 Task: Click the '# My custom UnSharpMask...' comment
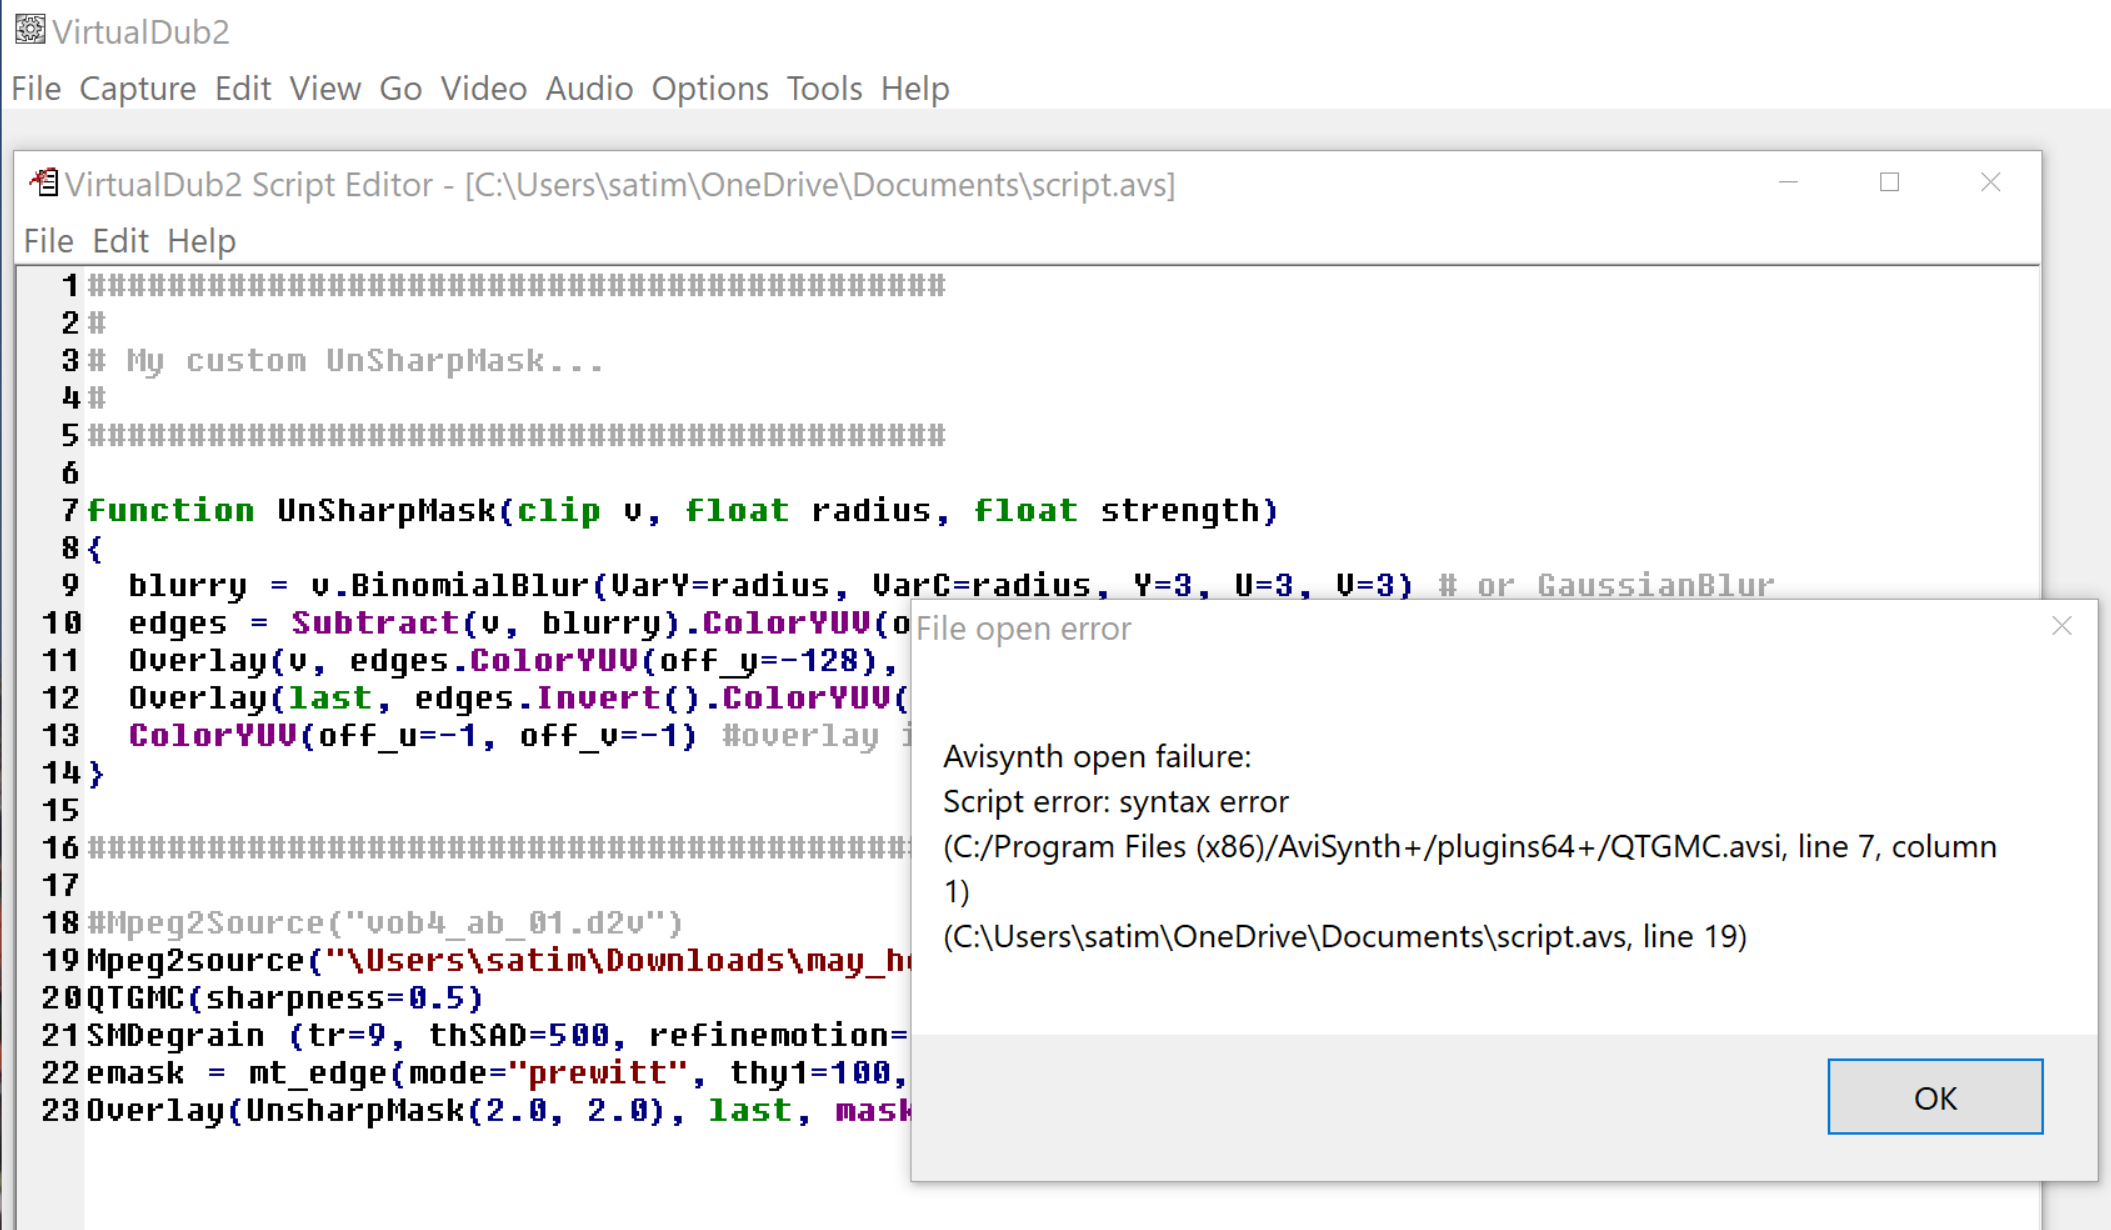click(346, 361)
